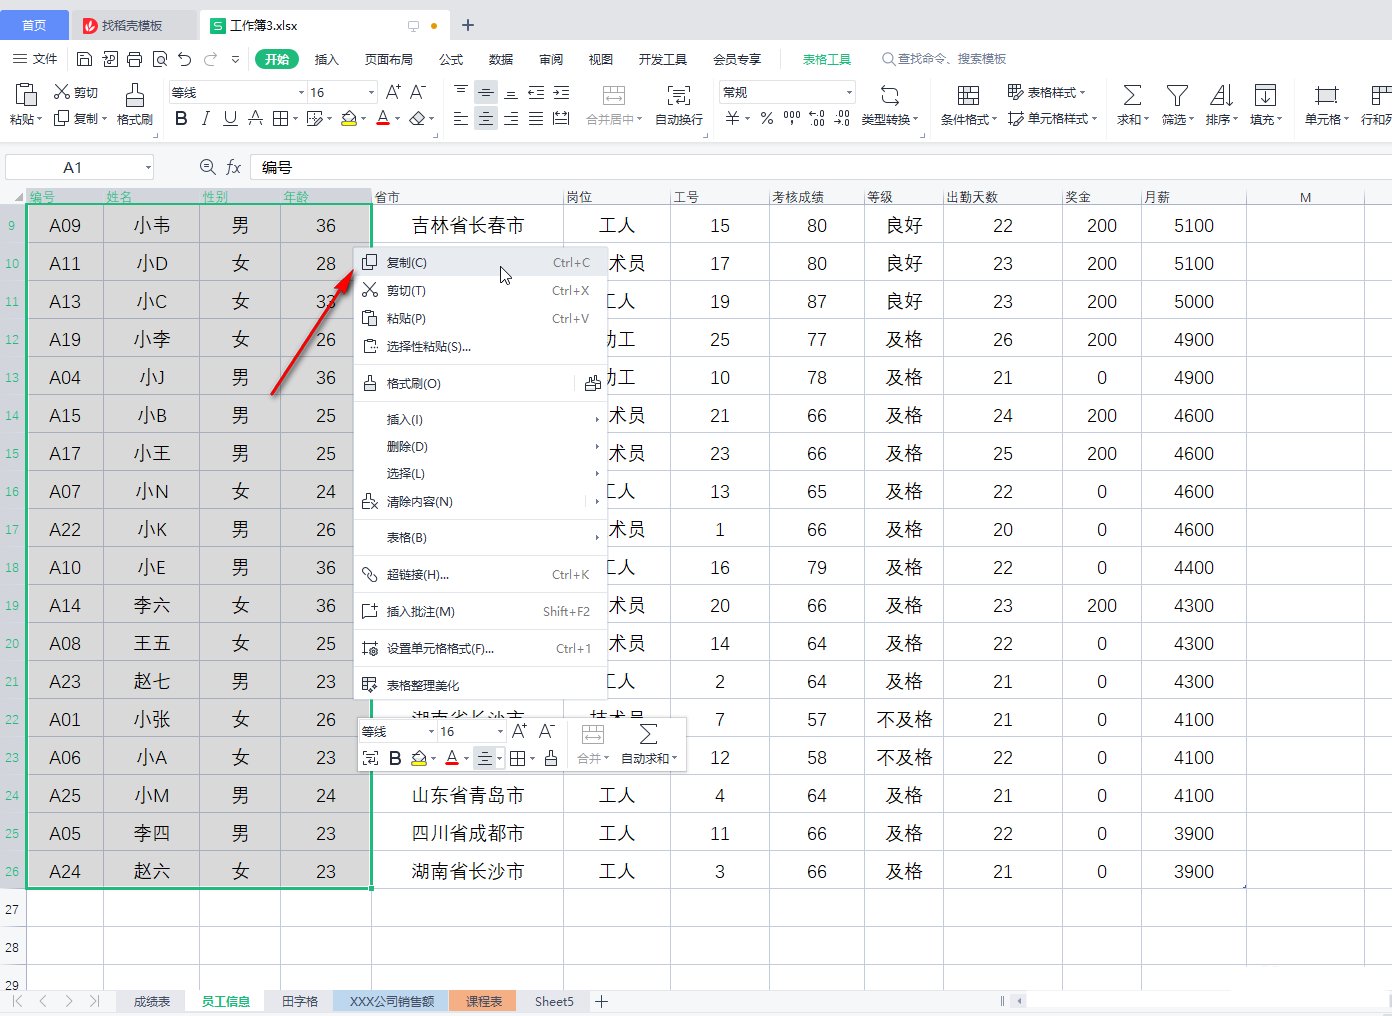
Task: Pick the red font color swatch
Action: coord(383,117)
